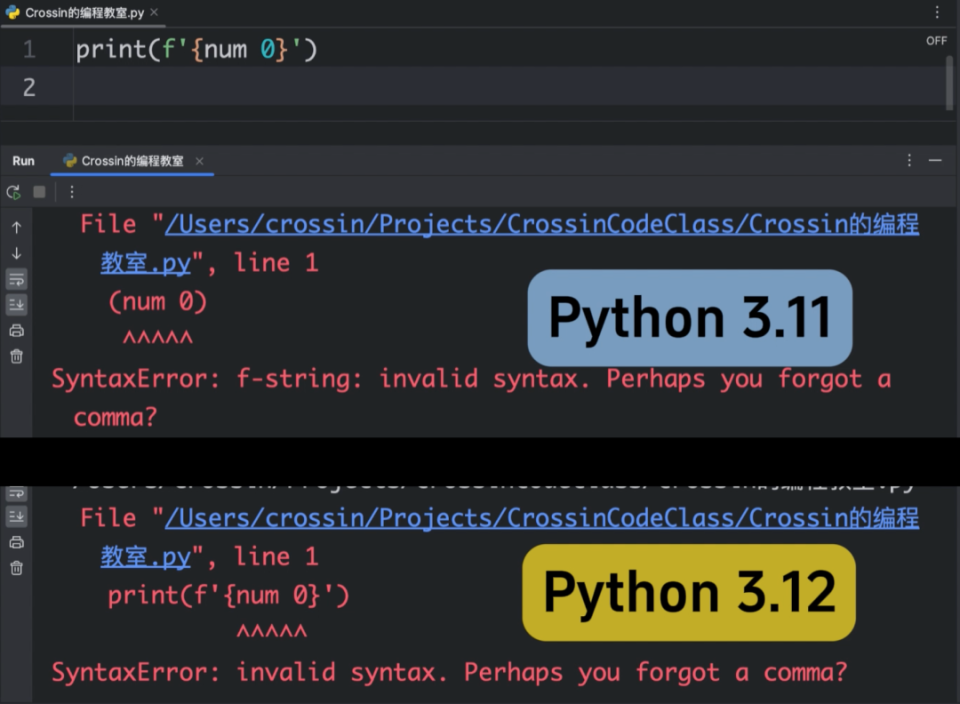Click the Rerun icon in Run toolbar
Screen dimensions: 960x704
coord(13,192)
